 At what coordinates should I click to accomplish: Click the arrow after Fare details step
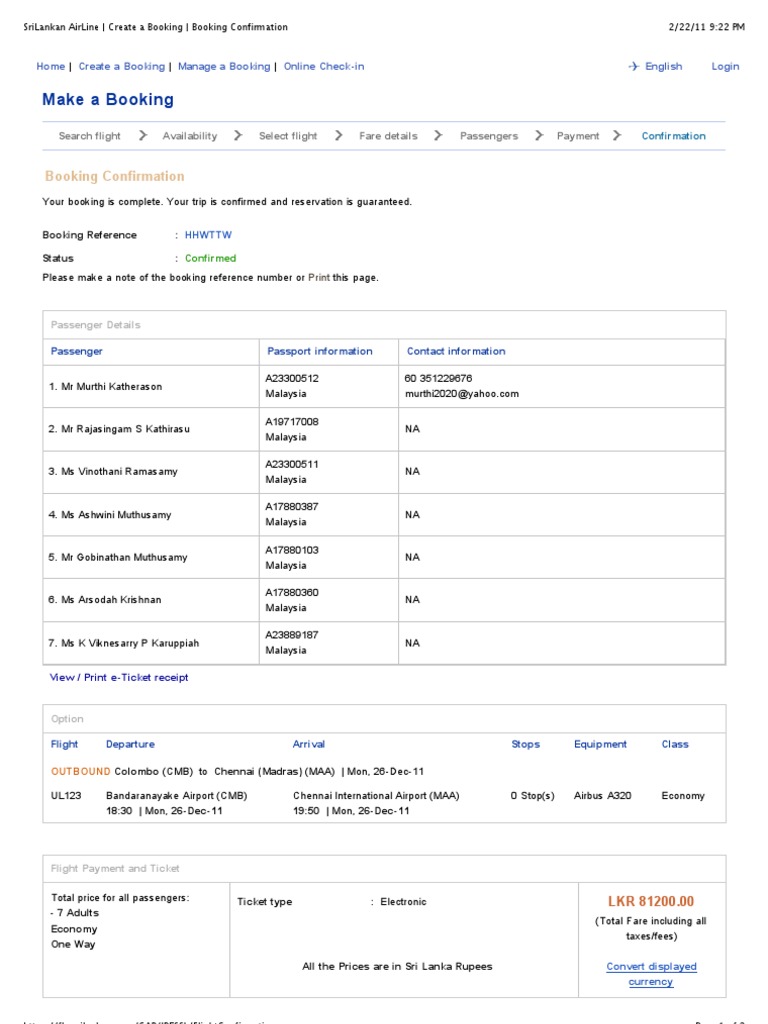[438, 135]
